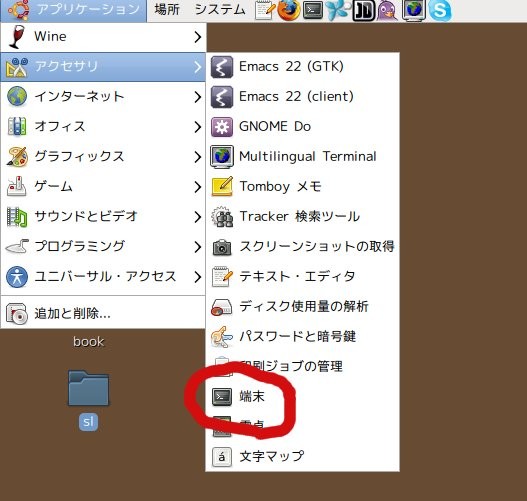Select スクリーンショットの取得
527x501 pixels.
[302, 246]
